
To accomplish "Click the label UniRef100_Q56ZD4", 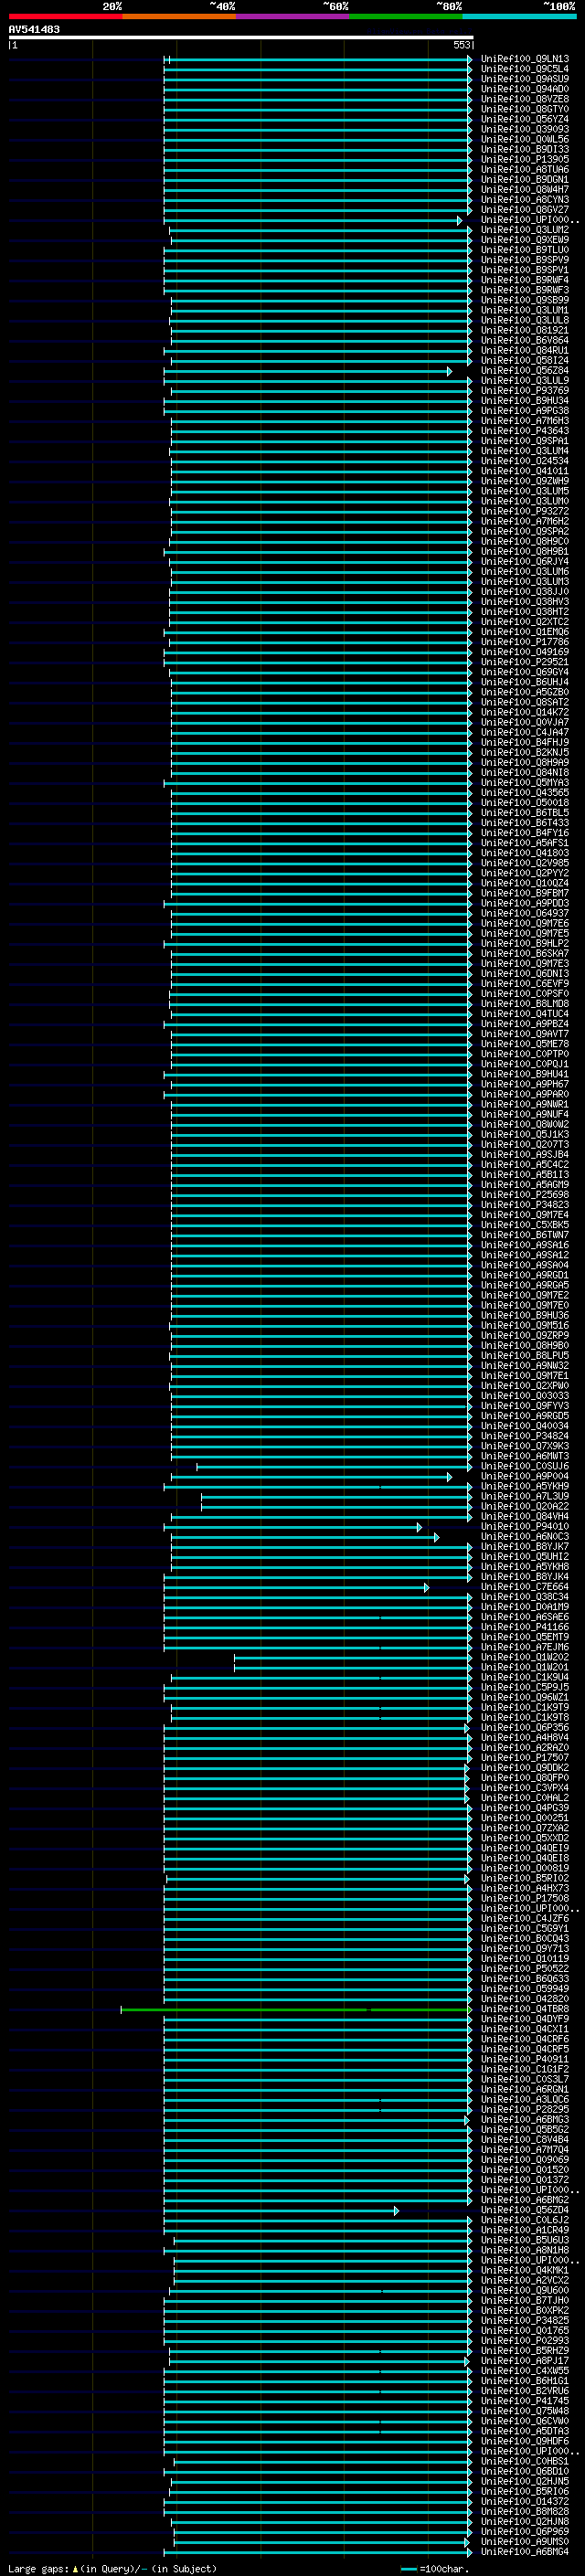I will [524, 2210].
